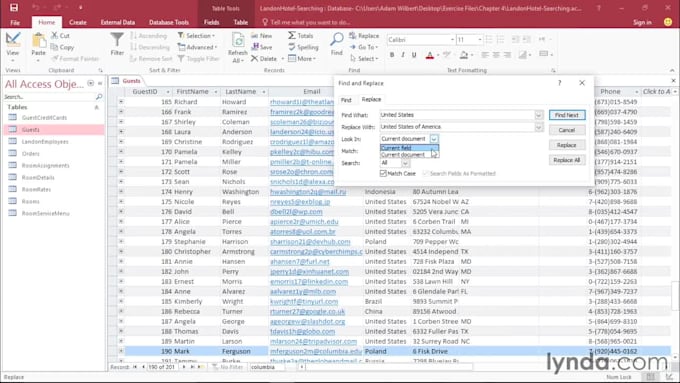This screenshot has width=680, height=383.
Task: Select Current field option in list
Action: click(409, 148)
